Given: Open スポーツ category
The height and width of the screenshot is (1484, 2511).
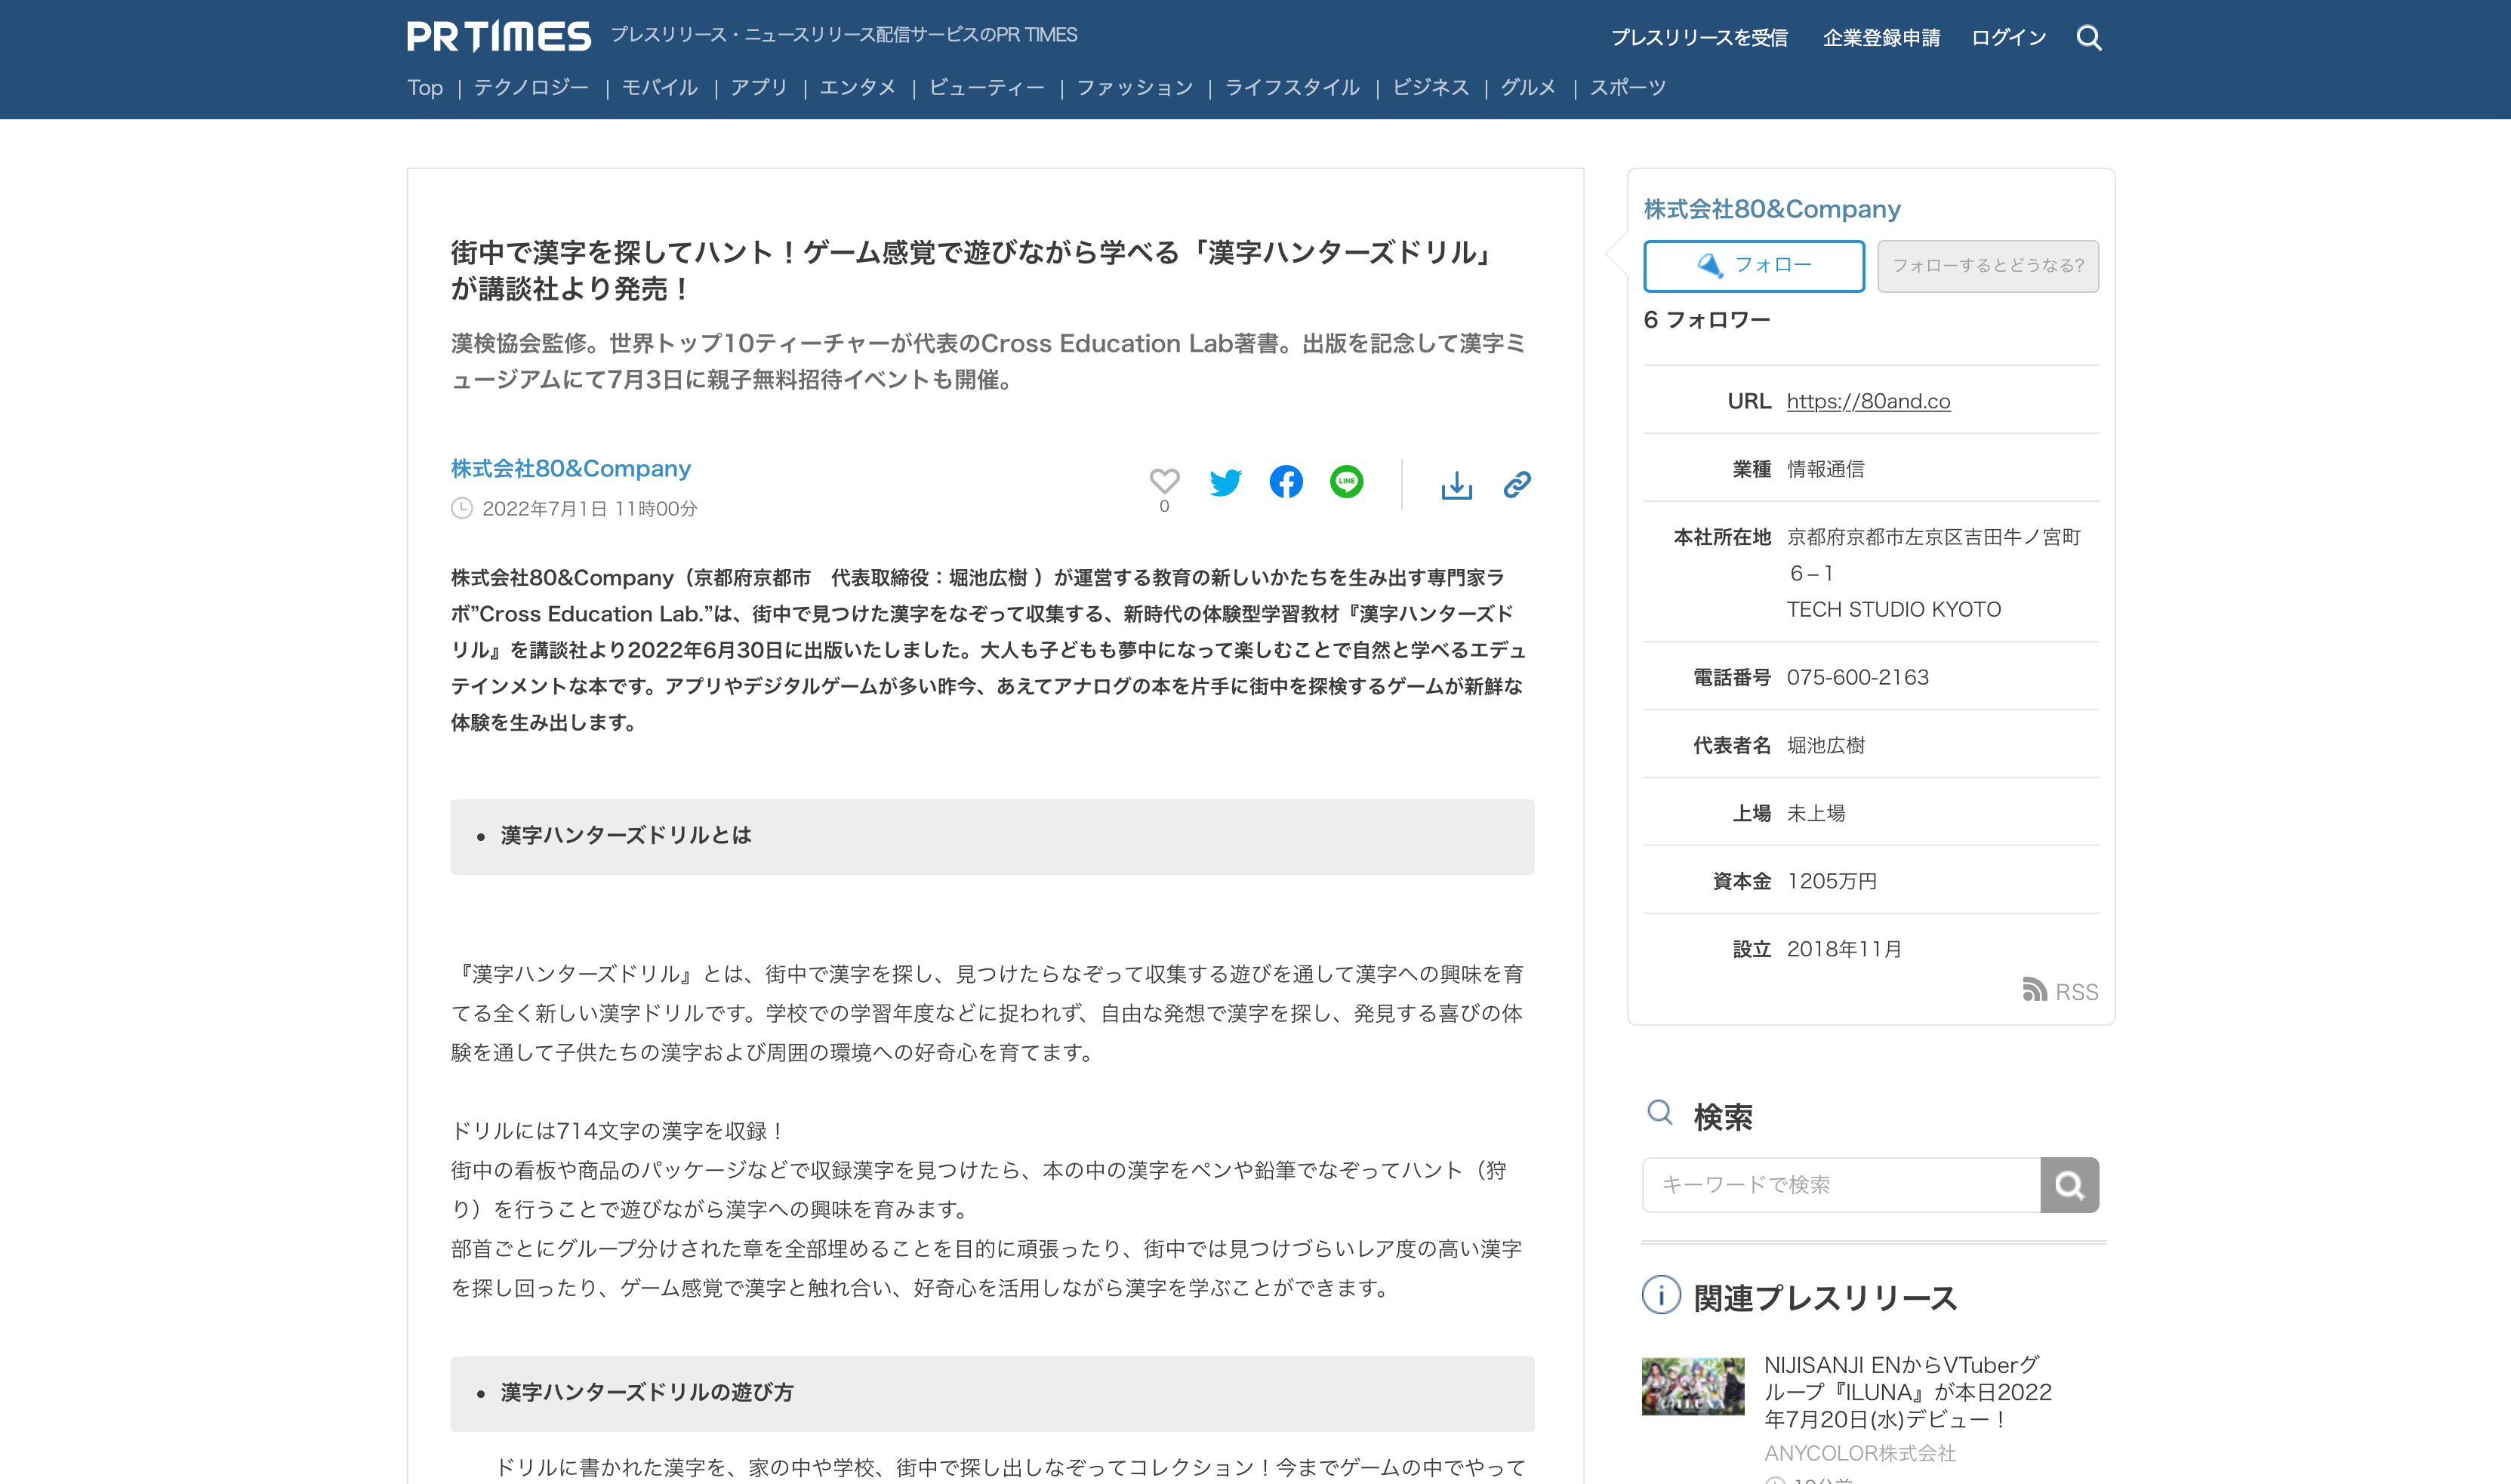Looking at the screenshot, I should coord(1628,88).
